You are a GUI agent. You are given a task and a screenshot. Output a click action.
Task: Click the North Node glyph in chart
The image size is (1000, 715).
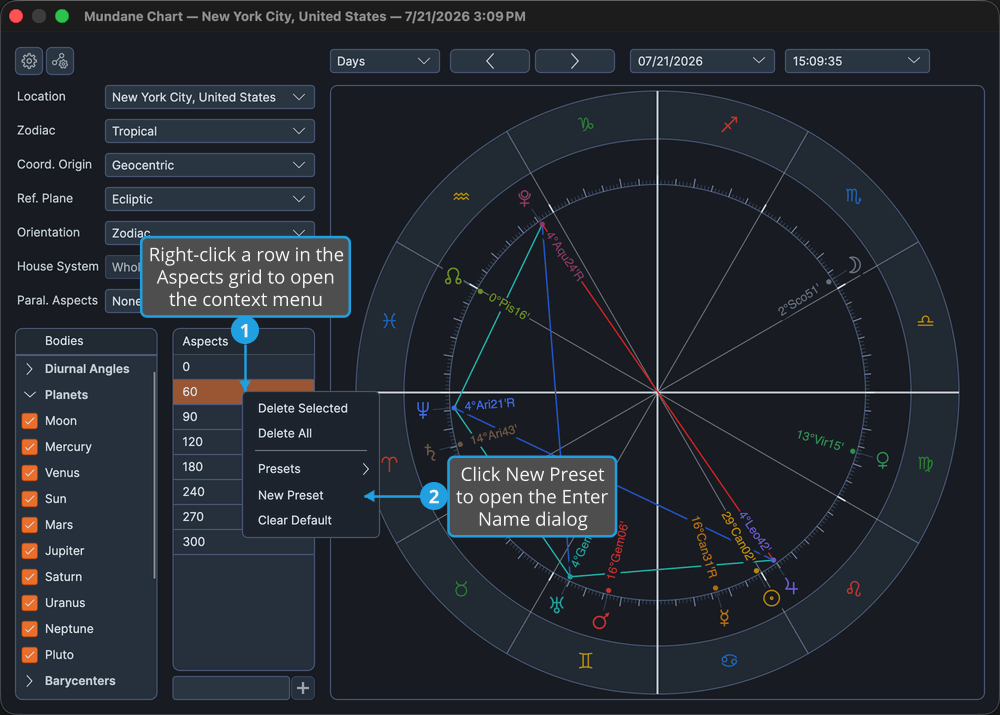pos(453,276)
